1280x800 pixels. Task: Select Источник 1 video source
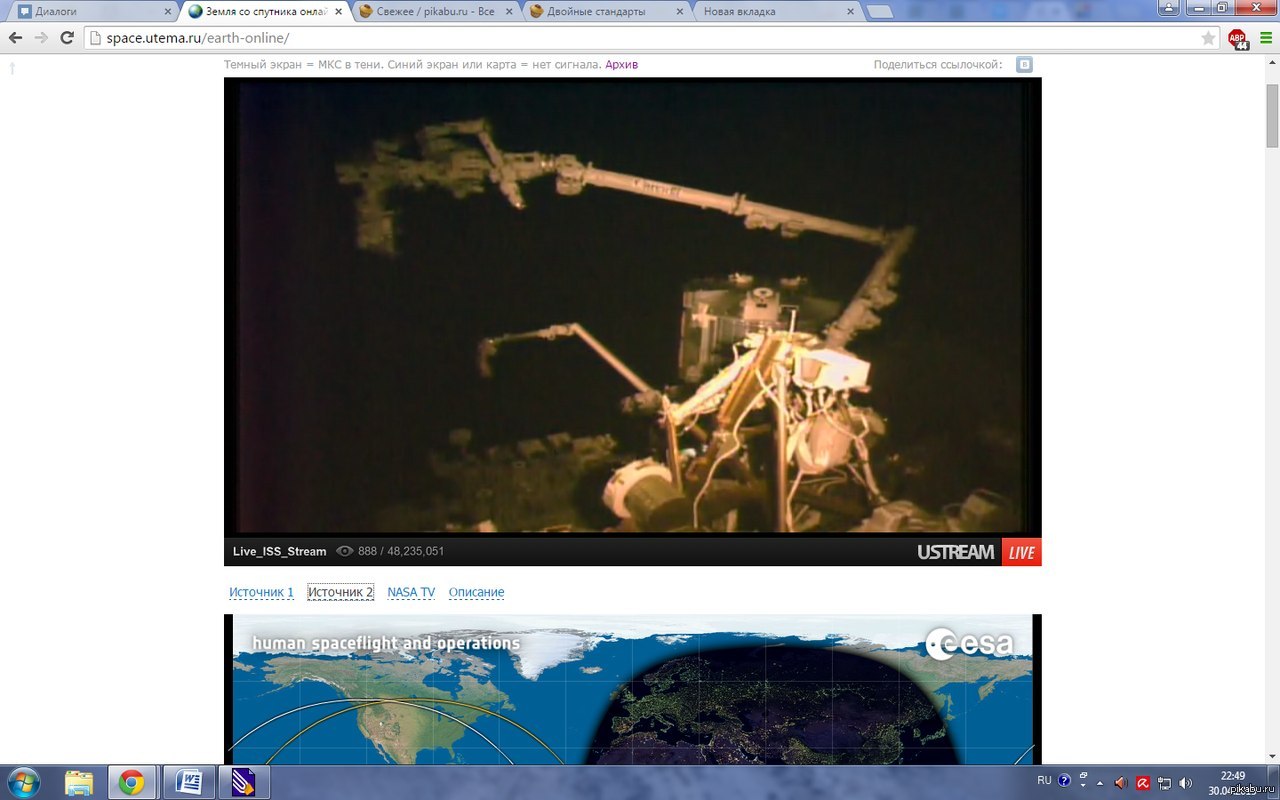coord(261,592)
